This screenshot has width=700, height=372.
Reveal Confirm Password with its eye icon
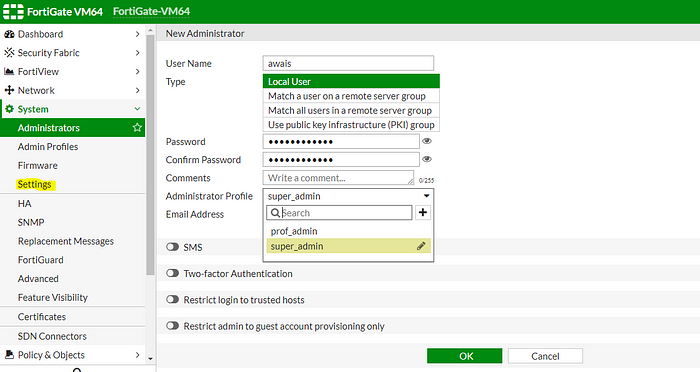click(x=427, y=159)
